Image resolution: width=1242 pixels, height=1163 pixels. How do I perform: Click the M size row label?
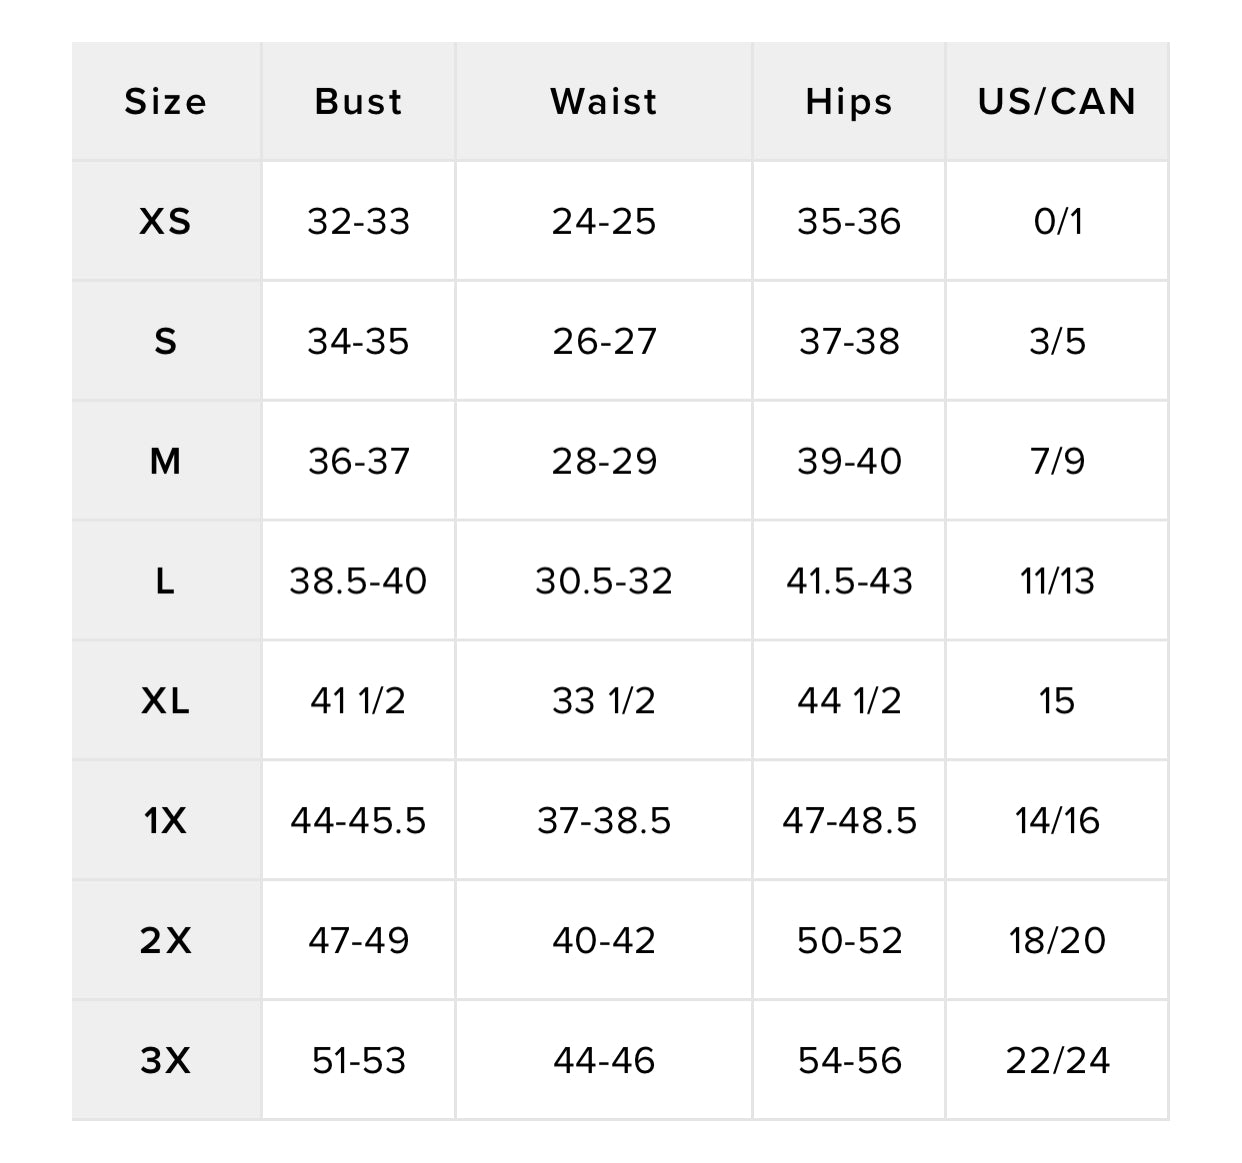click(166, 461)
